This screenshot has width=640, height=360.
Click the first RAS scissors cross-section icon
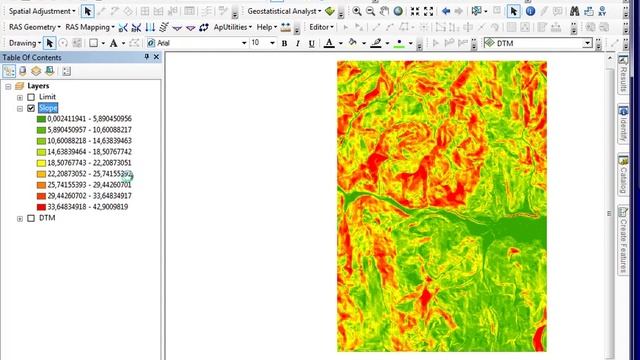(123, 27)
